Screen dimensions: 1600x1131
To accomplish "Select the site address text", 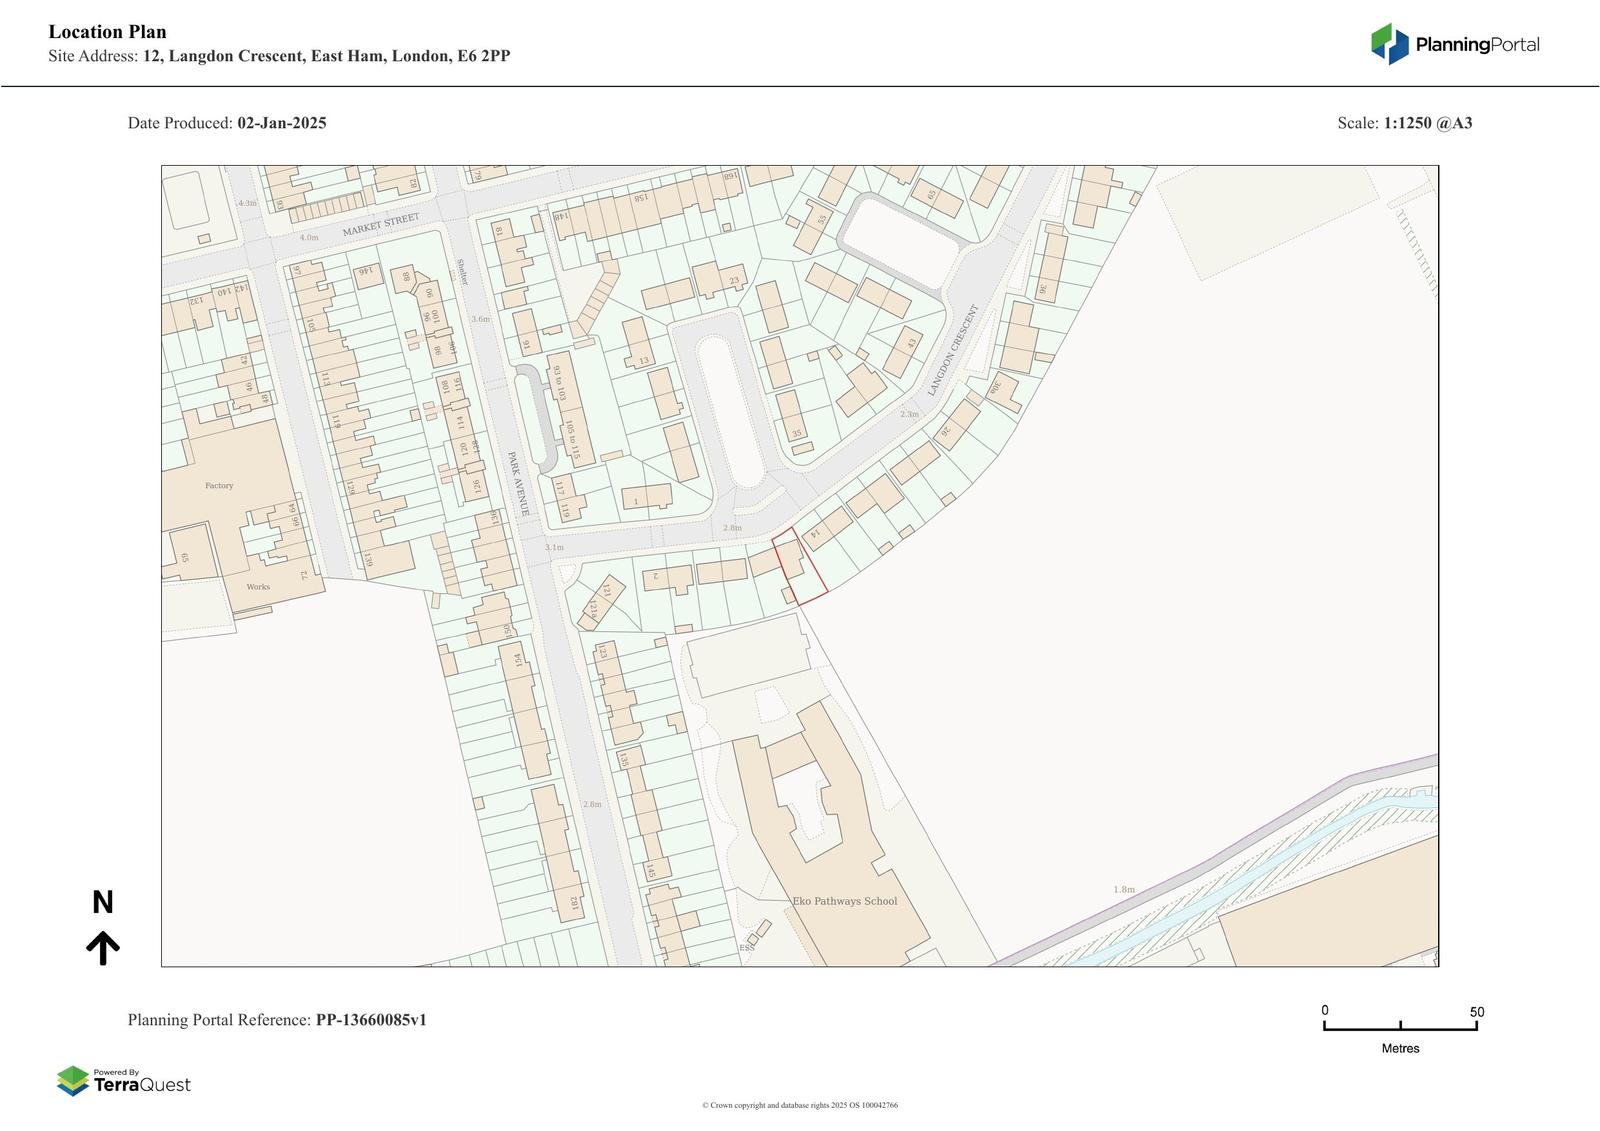I will coord(326,56).
